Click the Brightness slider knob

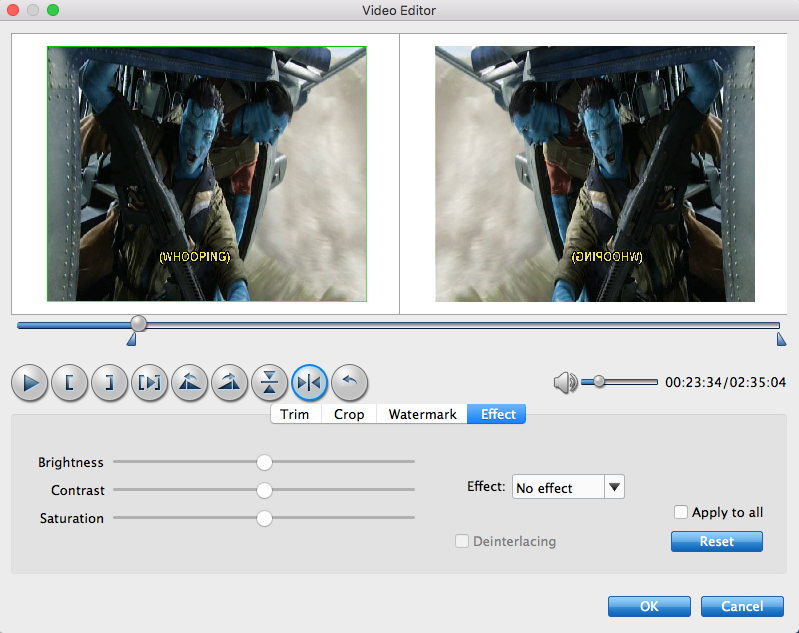(264, 462)
